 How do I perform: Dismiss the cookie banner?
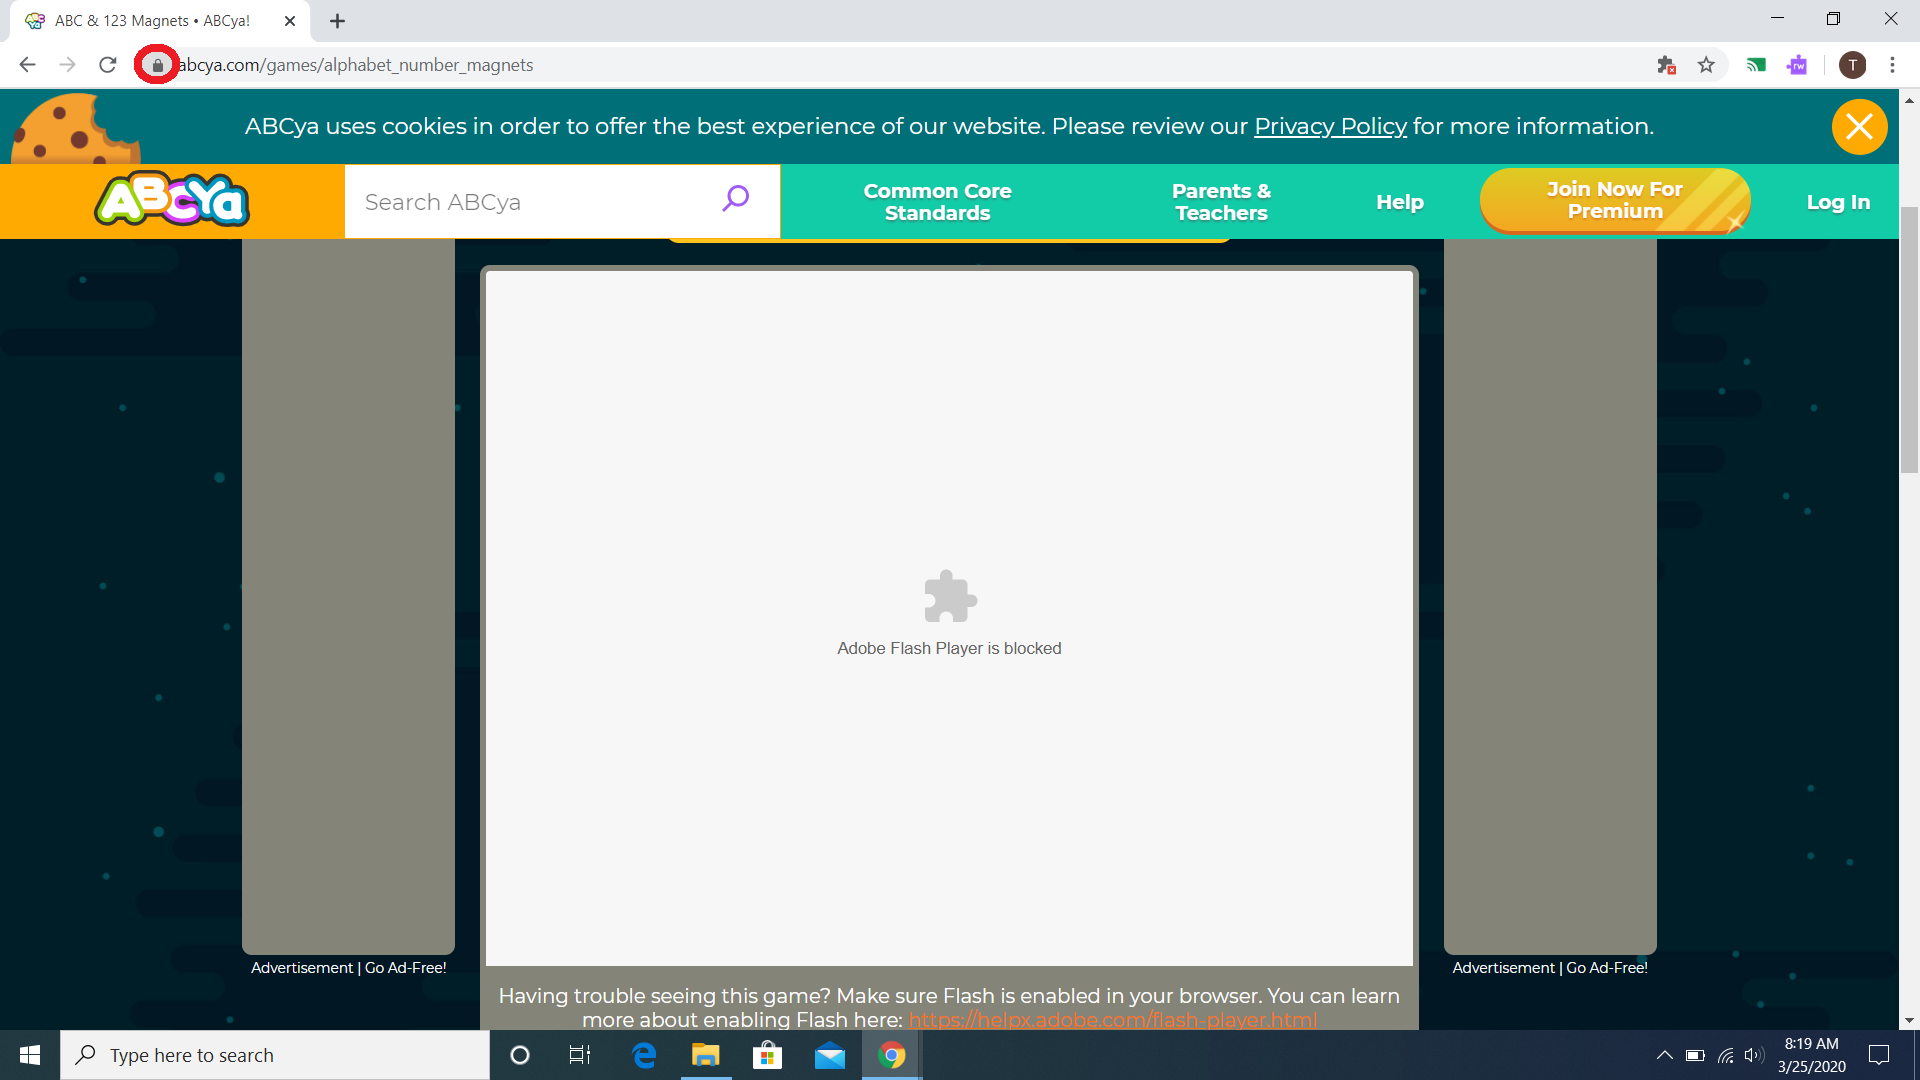(x=1859, y=127)
